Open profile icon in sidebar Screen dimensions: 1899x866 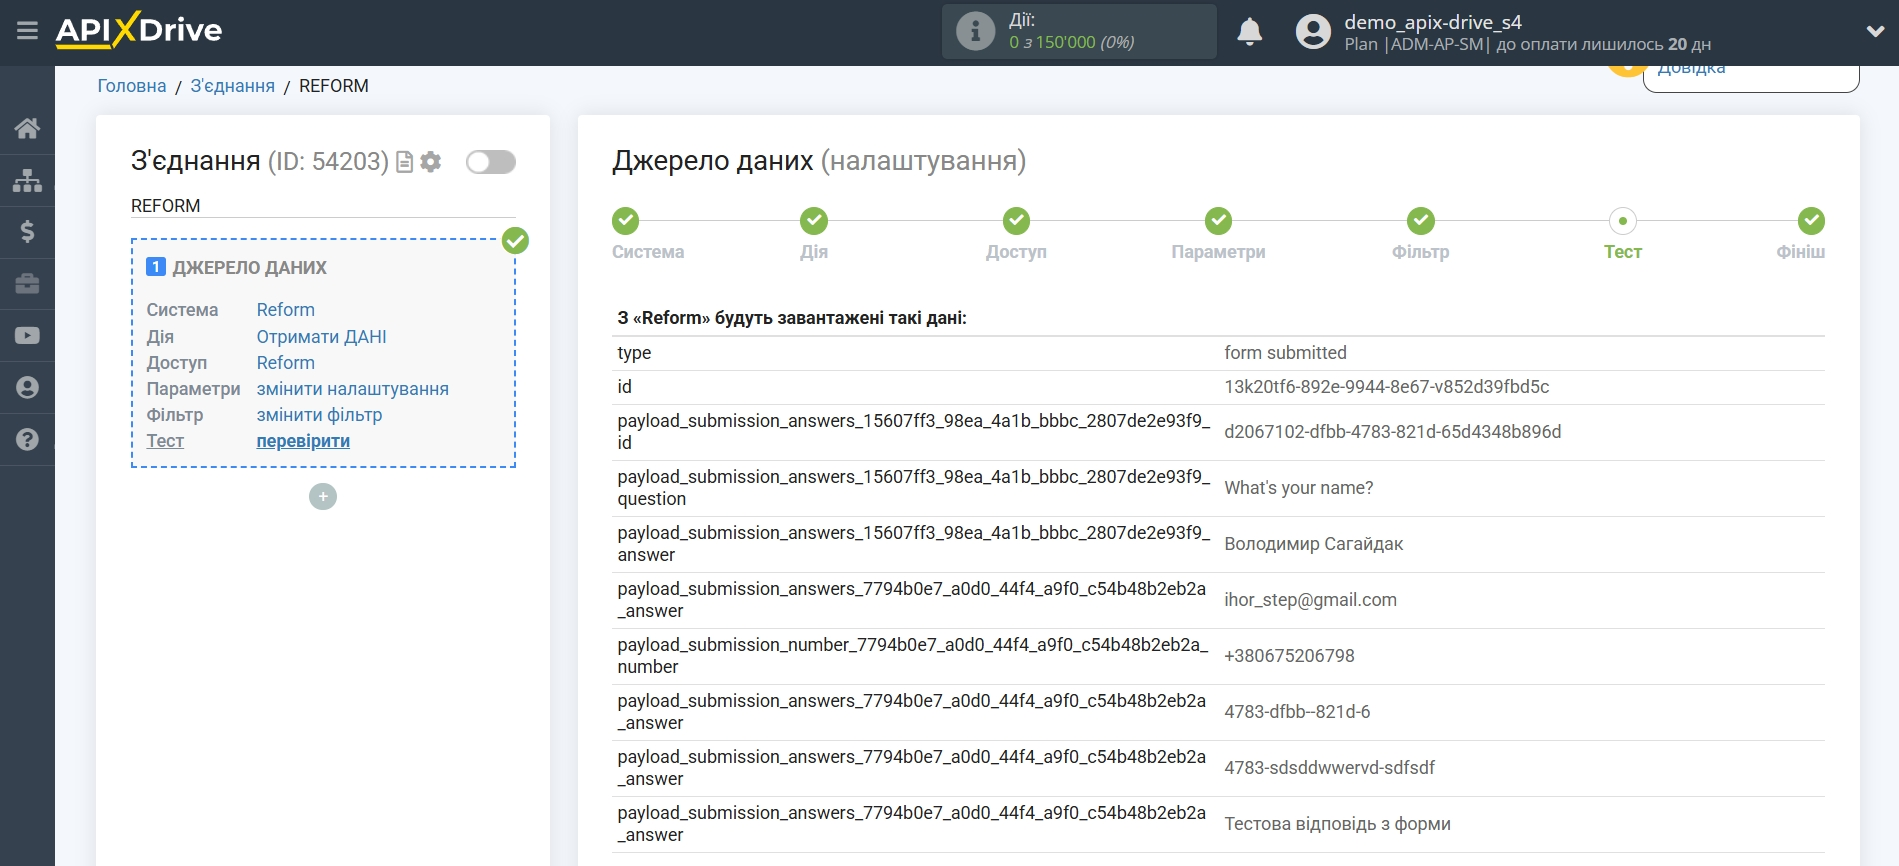27,388
